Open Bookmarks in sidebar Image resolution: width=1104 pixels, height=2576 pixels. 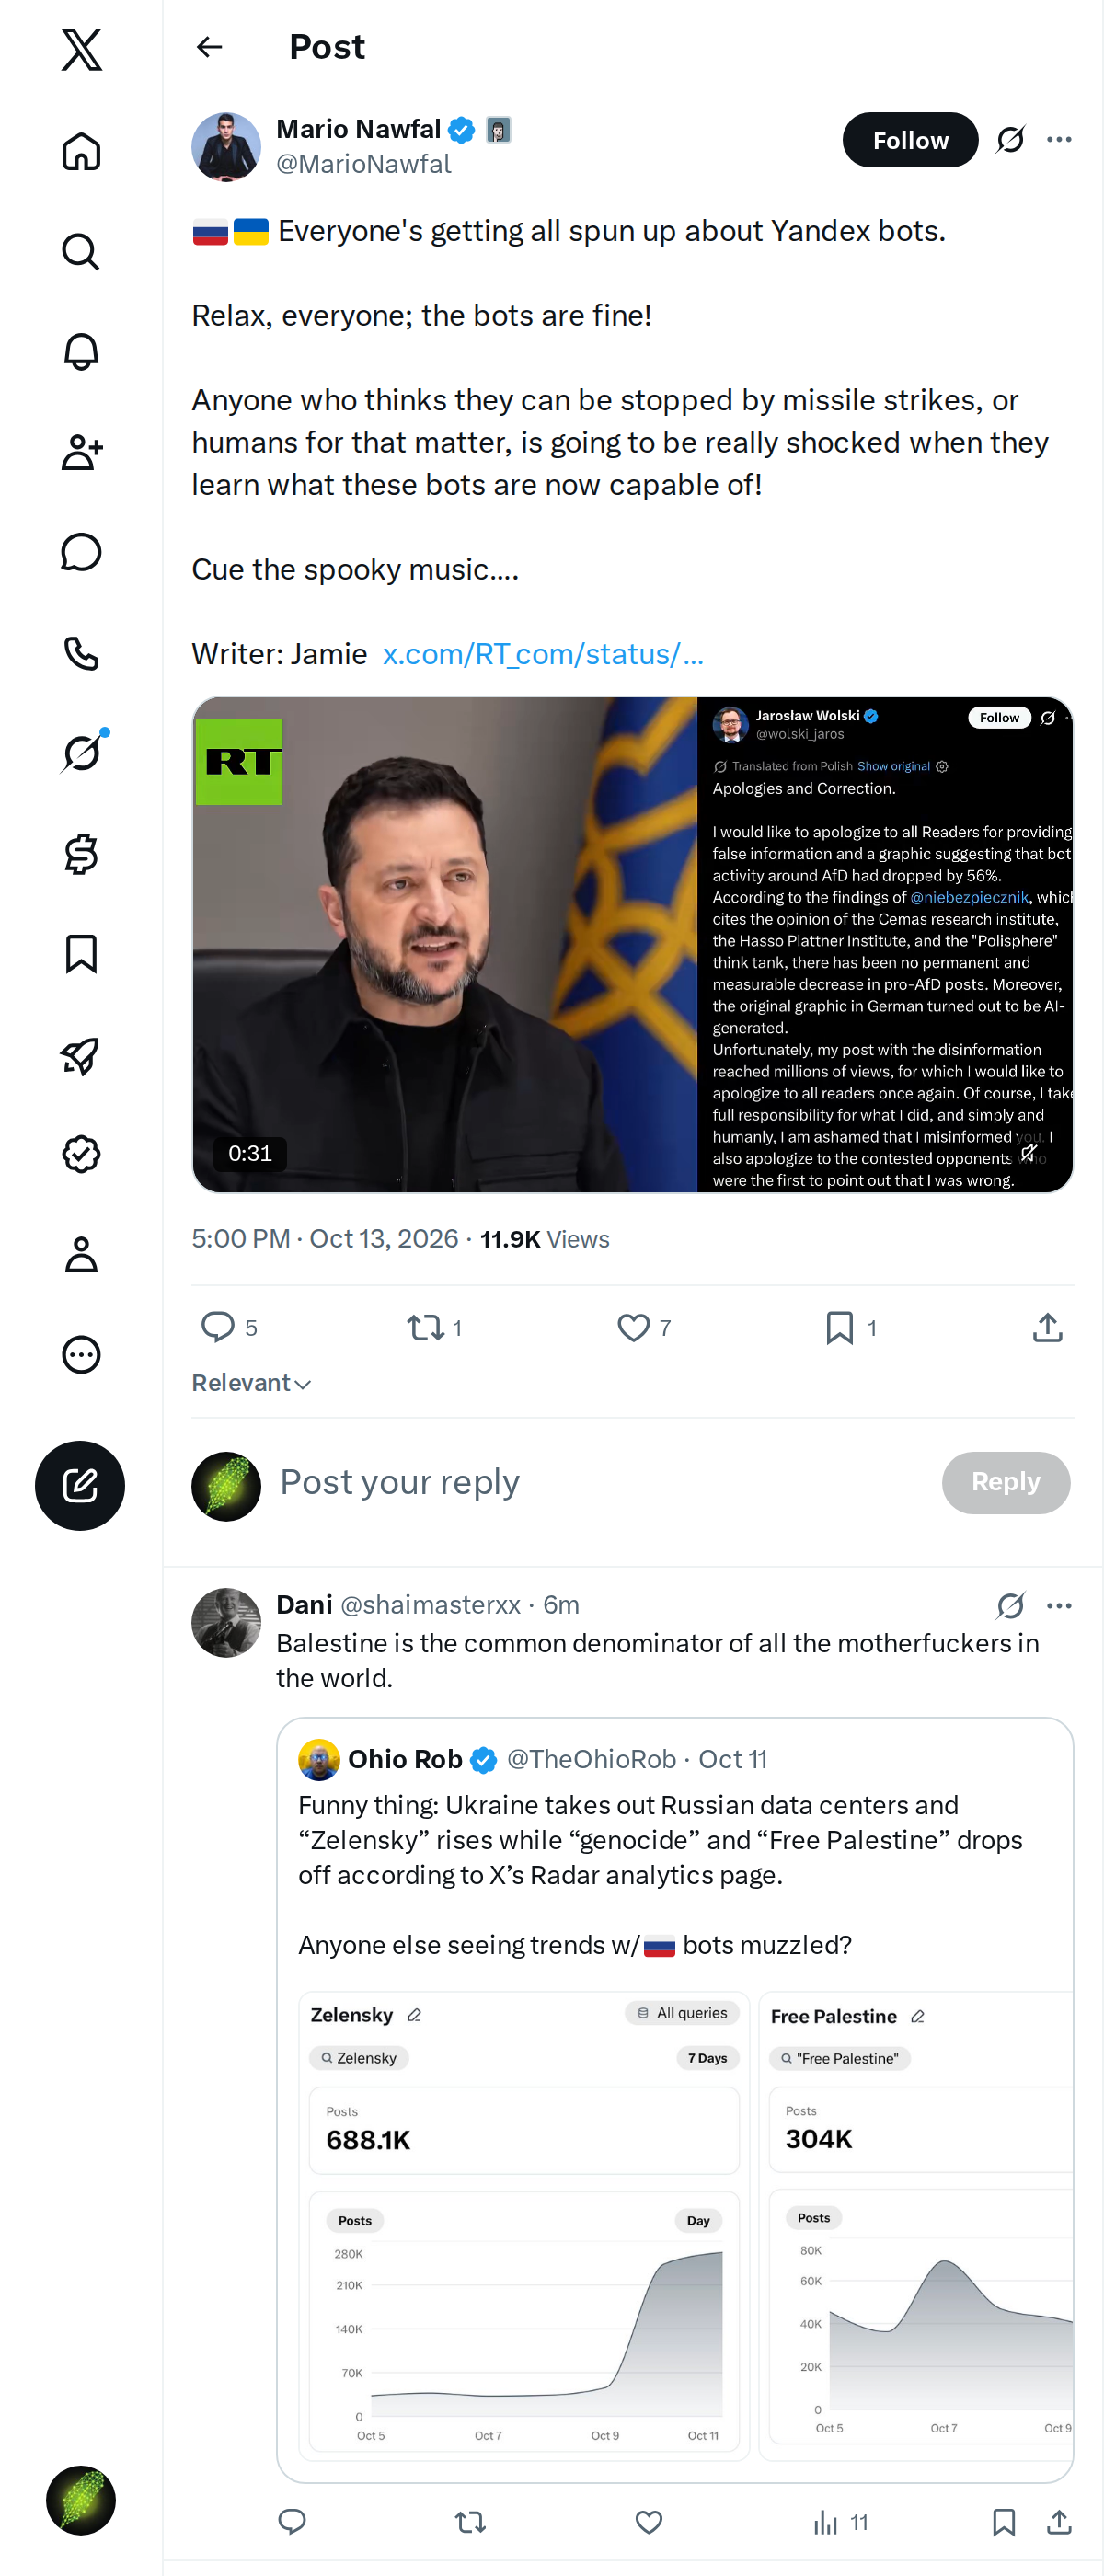click(x=81, y=954)
